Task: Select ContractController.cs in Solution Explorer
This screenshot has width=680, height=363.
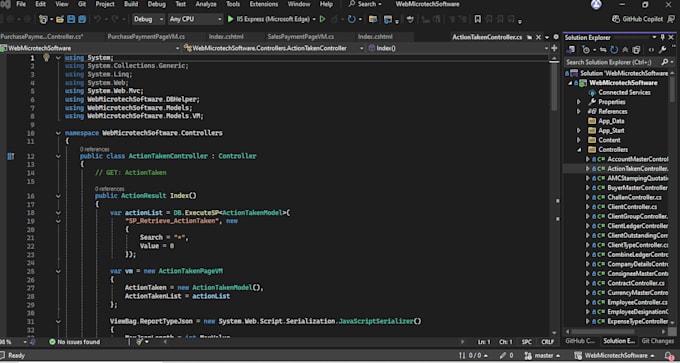Action: coord(636,283)
